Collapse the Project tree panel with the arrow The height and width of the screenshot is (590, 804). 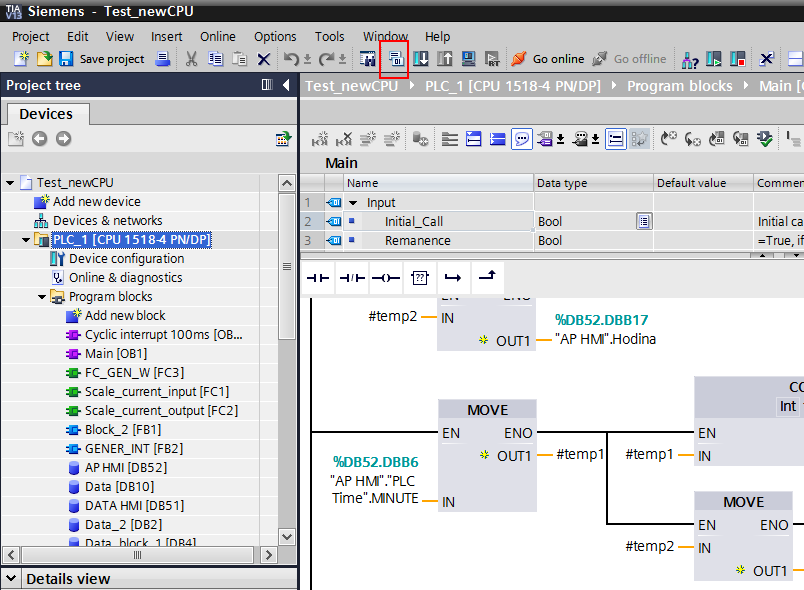(x=286, y=85)
